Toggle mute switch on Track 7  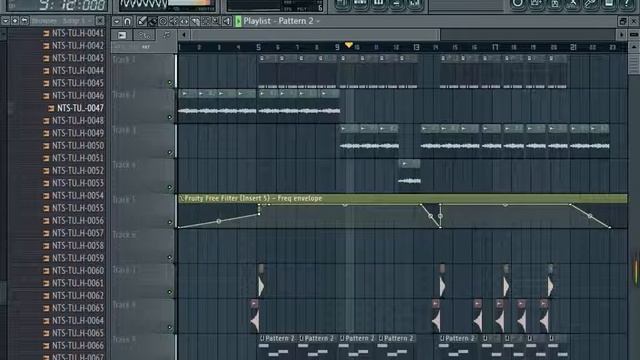click(x=170, y=292)
